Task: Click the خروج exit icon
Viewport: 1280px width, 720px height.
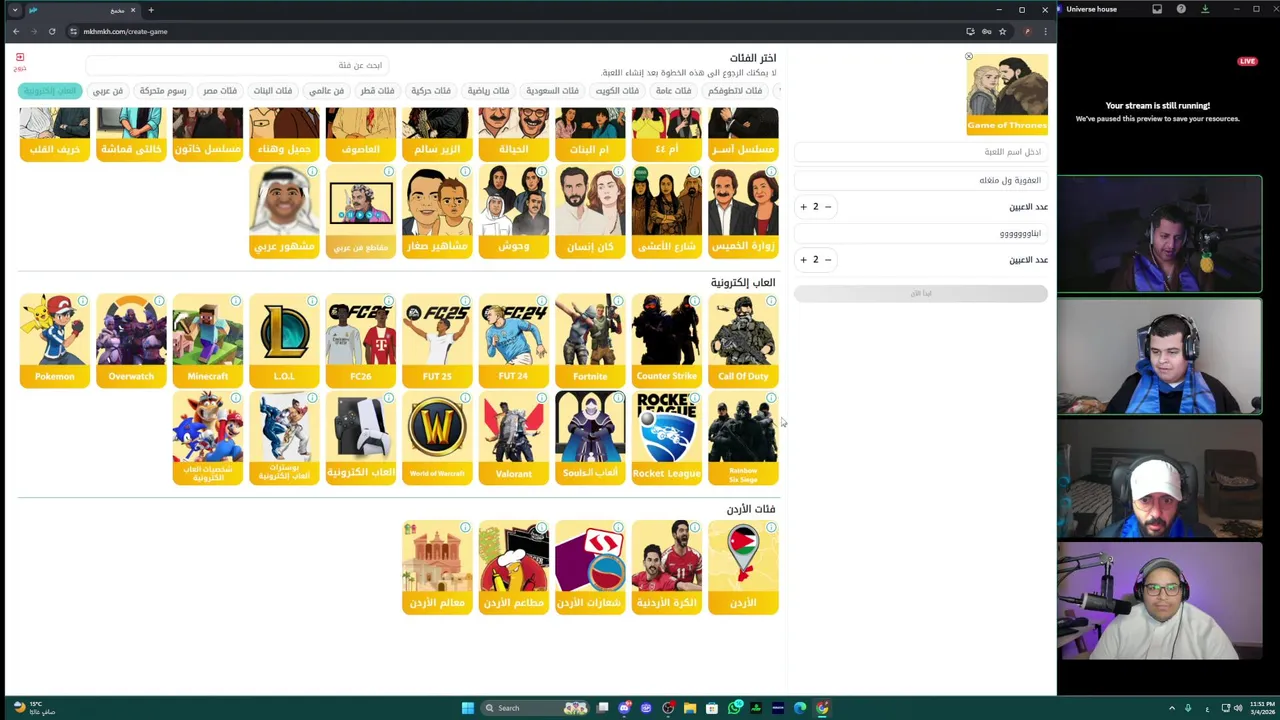Action: point(20,62)
